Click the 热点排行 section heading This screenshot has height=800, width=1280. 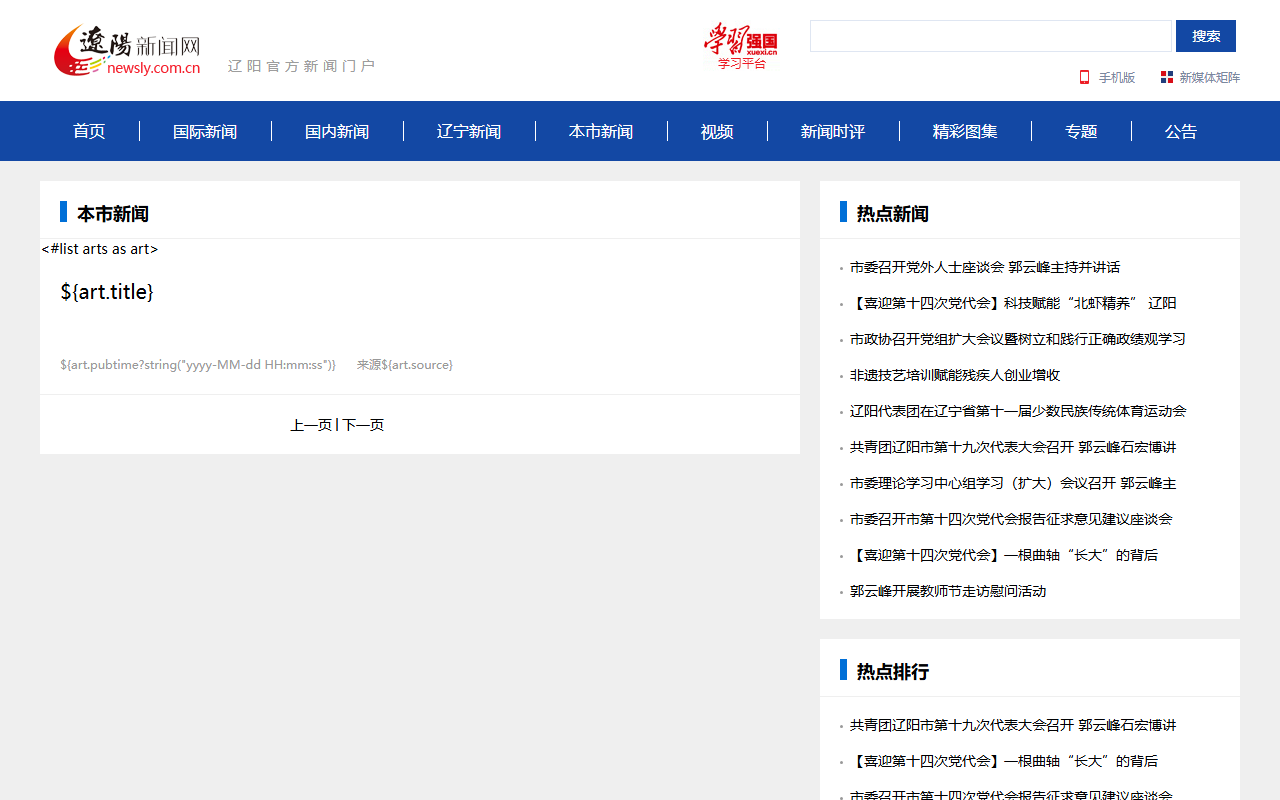[893, 672]
